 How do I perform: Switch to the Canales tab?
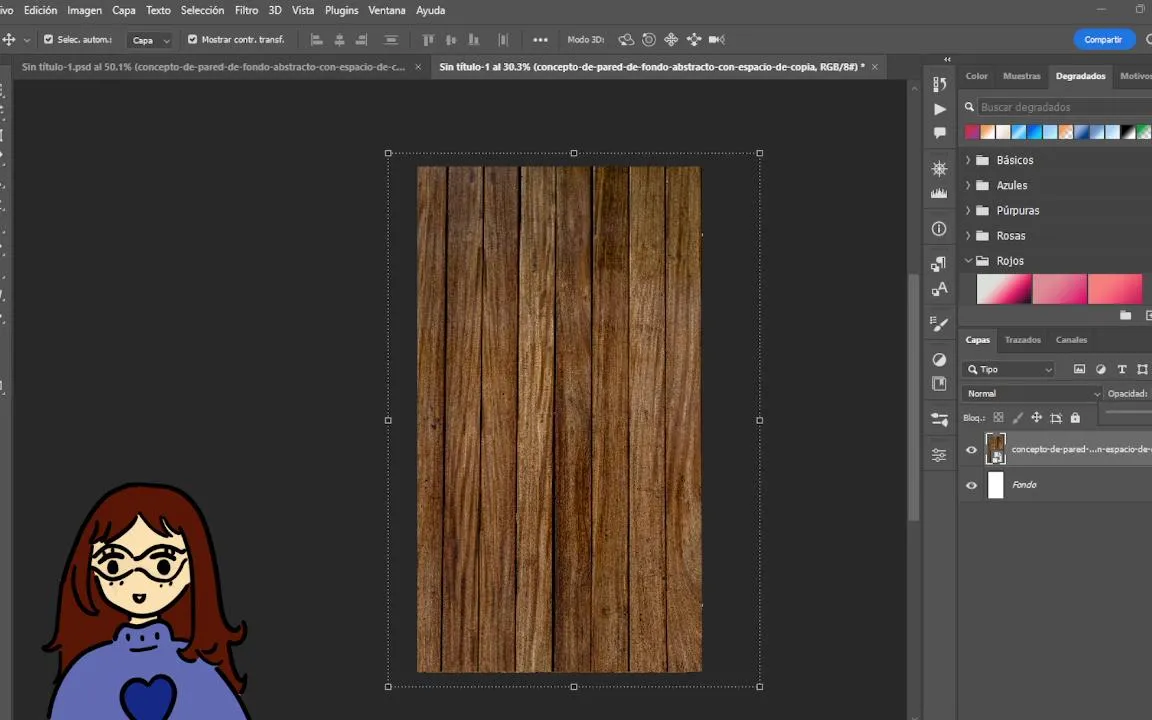[x=1071, y=340]
